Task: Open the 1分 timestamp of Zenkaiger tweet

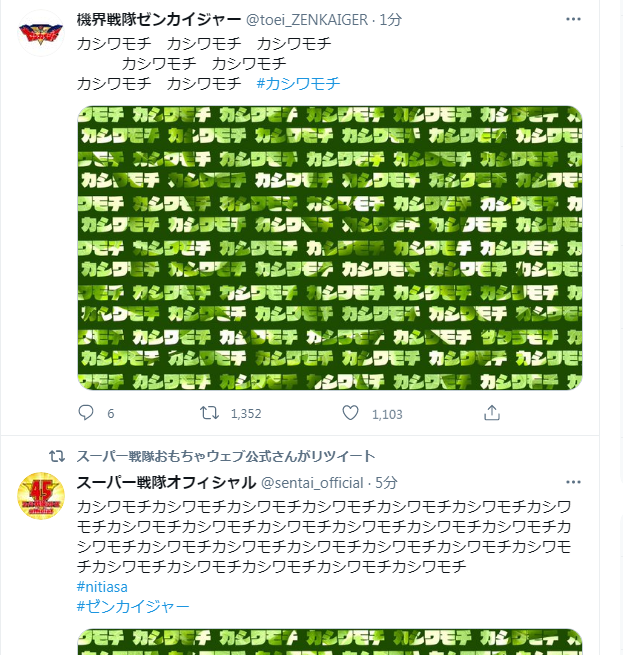Action: (x=391, y=20)
